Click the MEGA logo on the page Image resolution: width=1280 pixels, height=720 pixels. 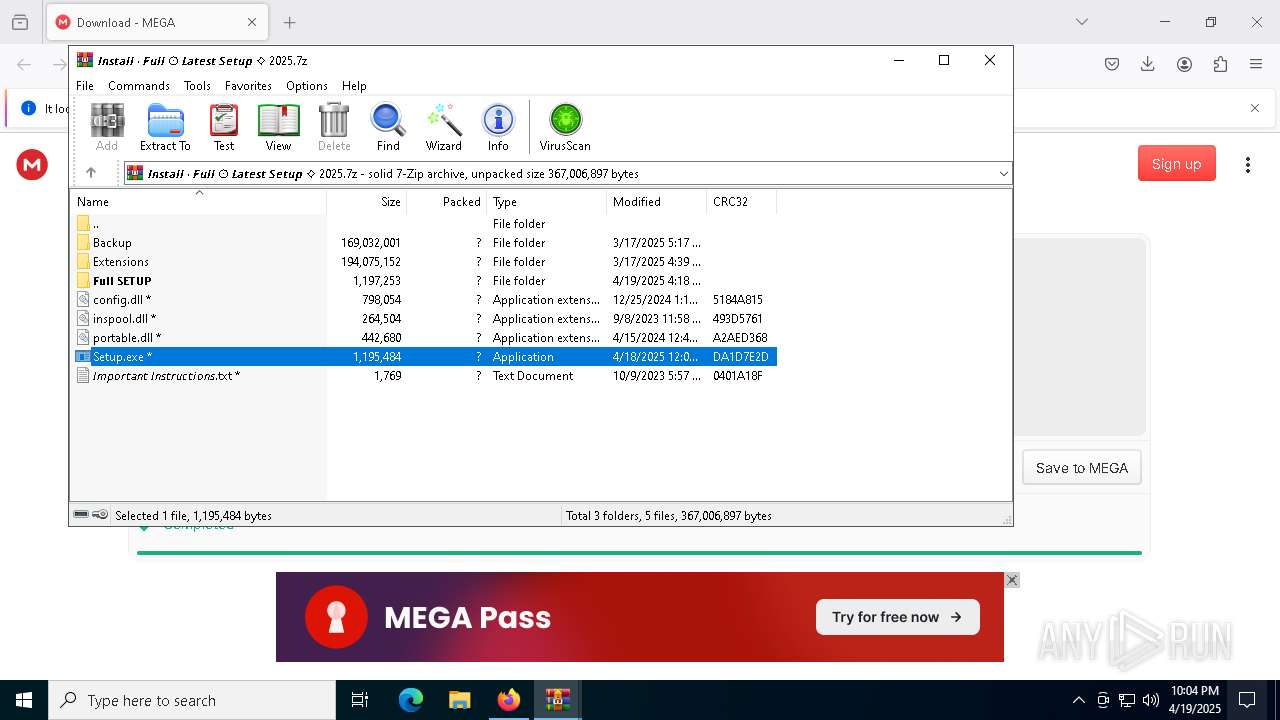click(x=32, y=165)
